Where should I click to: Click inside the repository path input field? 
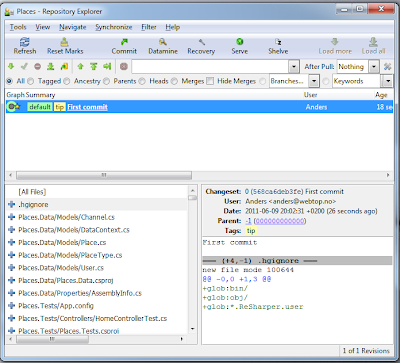click(x=211, y=66)
